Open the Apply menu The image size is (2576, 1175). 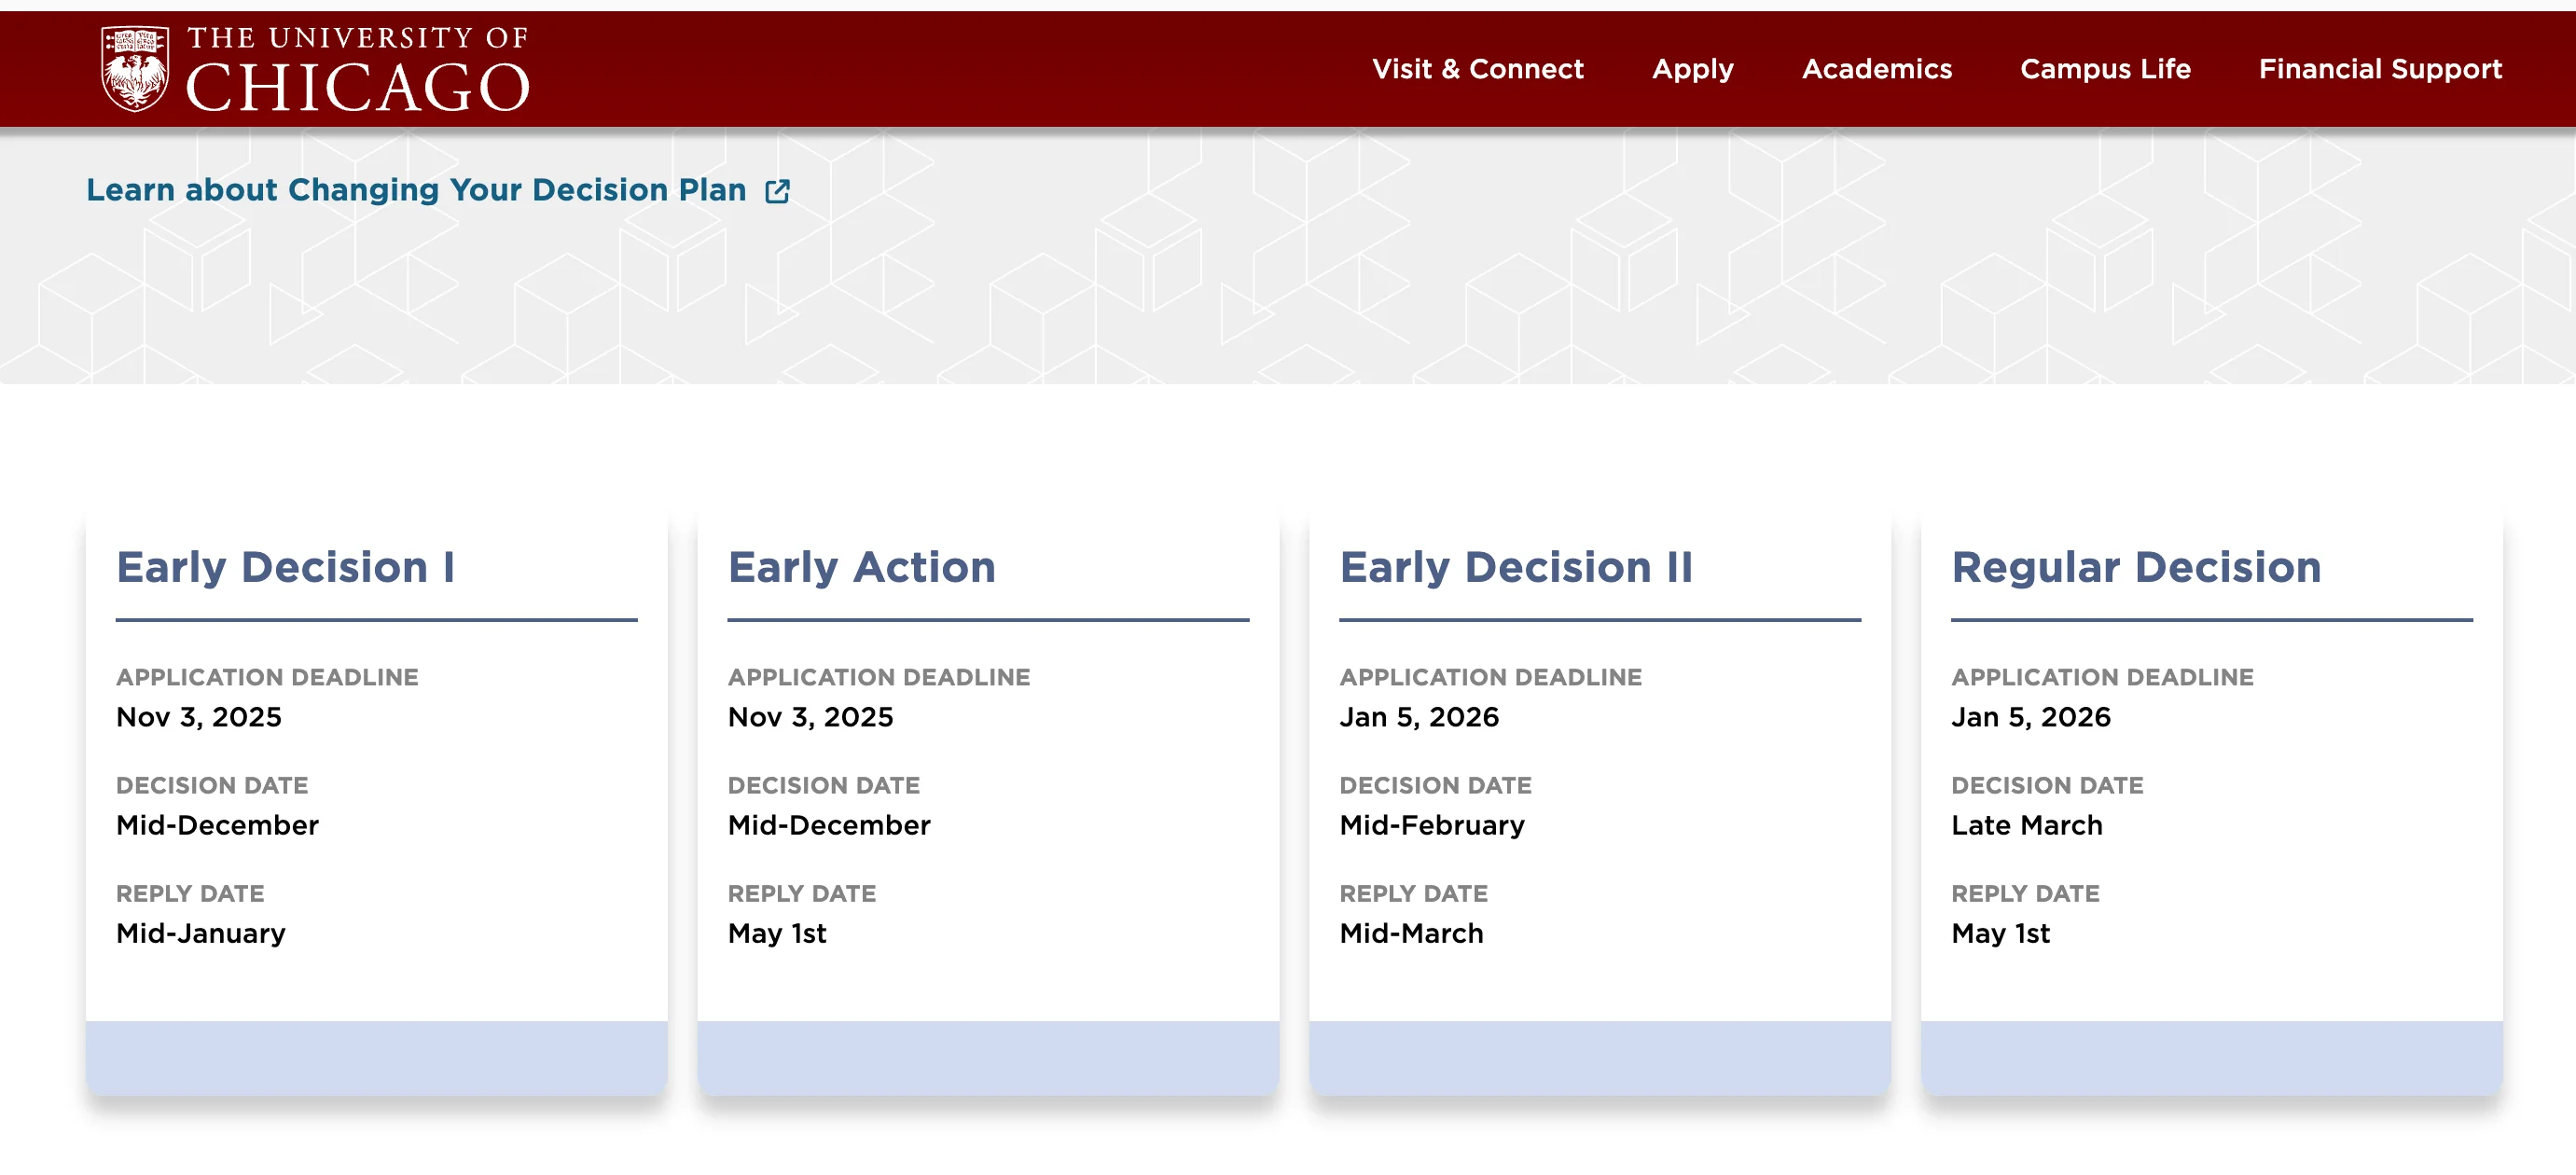click(x=1692, y=69)
